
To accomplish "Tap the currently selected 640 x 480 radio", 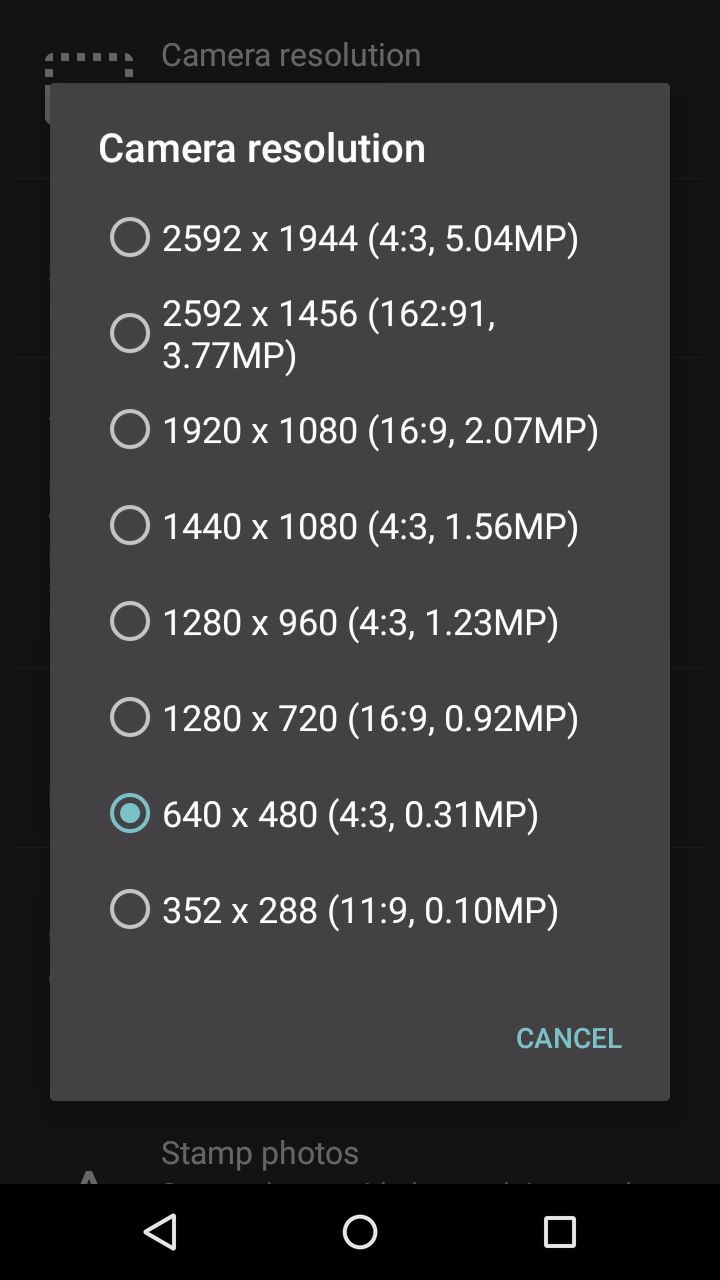I will 130,813.
